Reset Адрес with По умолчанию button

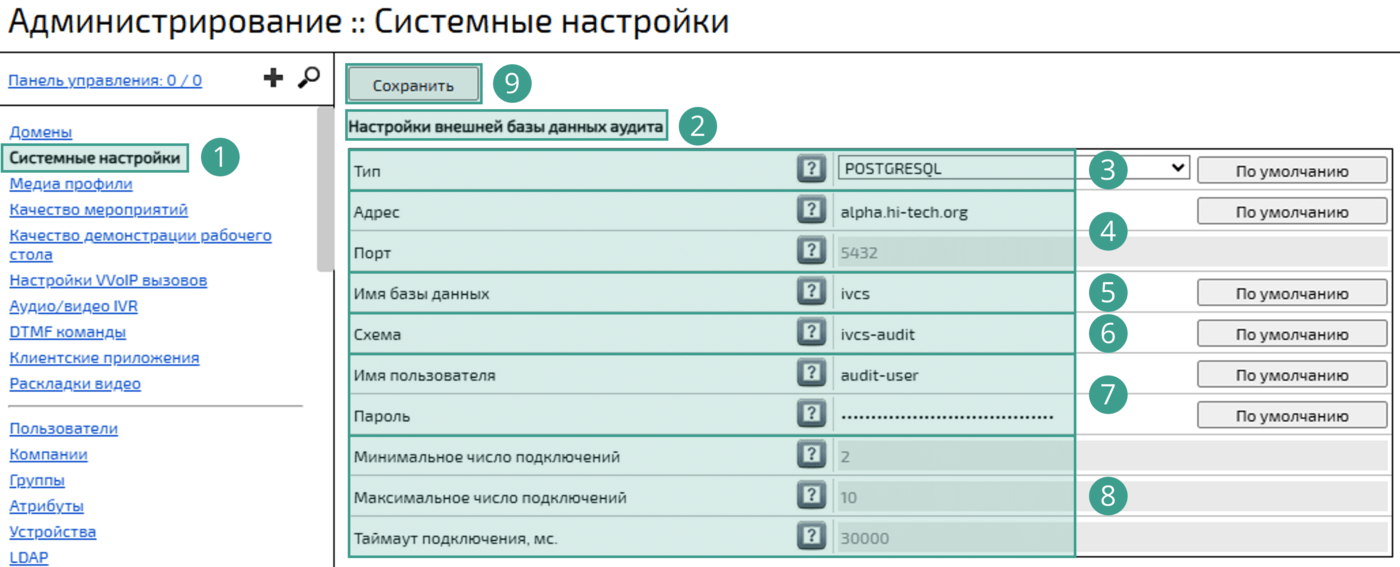pyautogui.click(x=1292, y=212)
